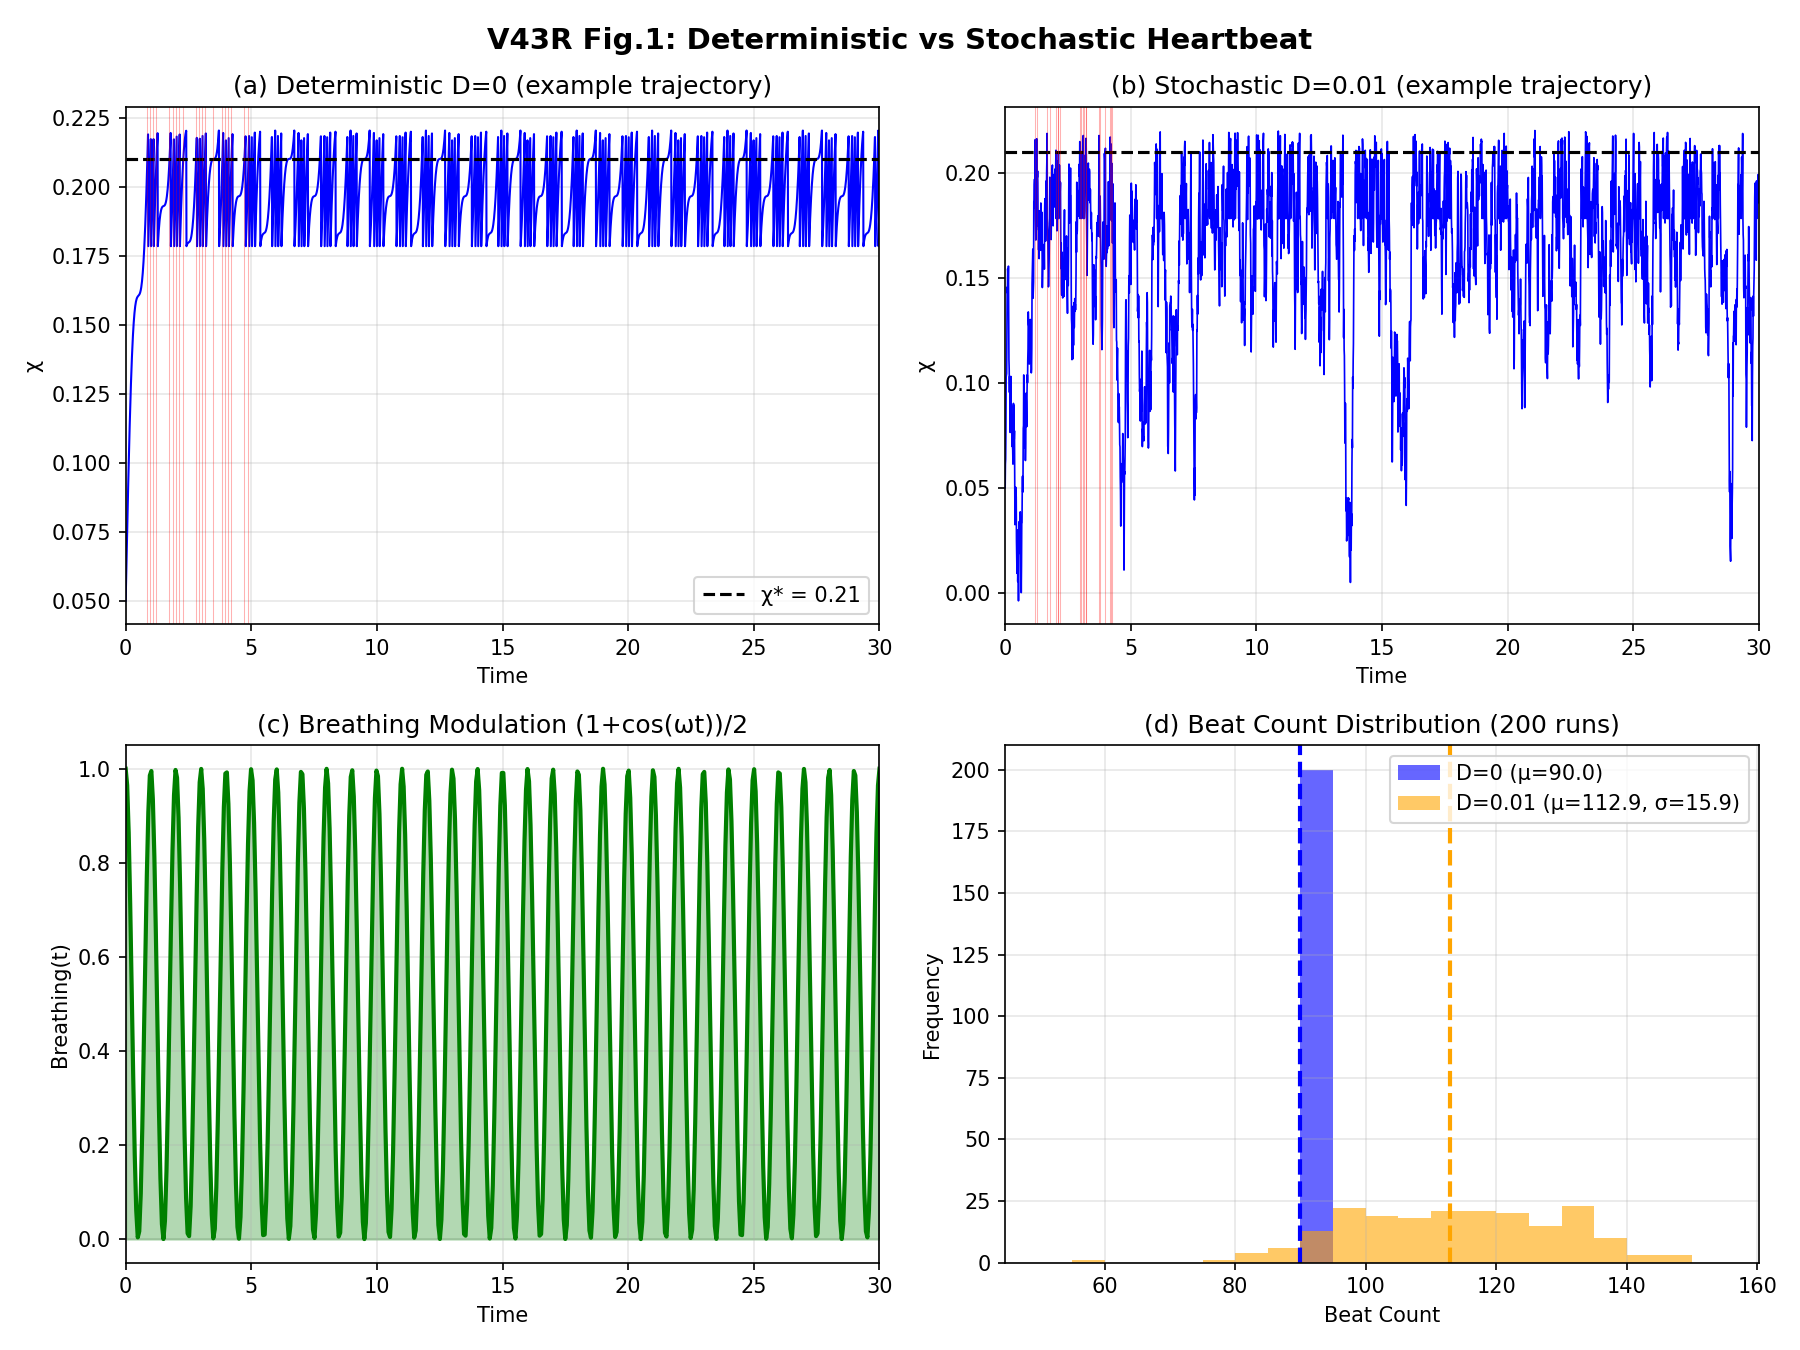Click the Beat Count x-axis label
This screenshot has height=1350, width=1800.
[x=1381, y=1315]
